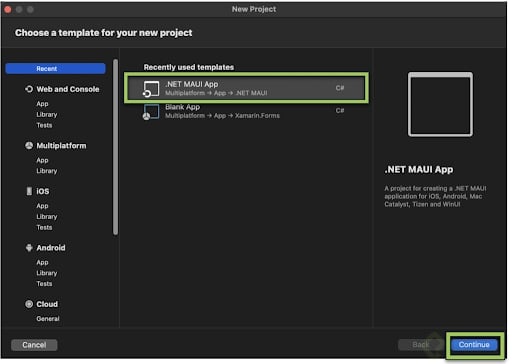Select Library under Web and Console
Screen dimensions: 512x364
click(47, 114)
